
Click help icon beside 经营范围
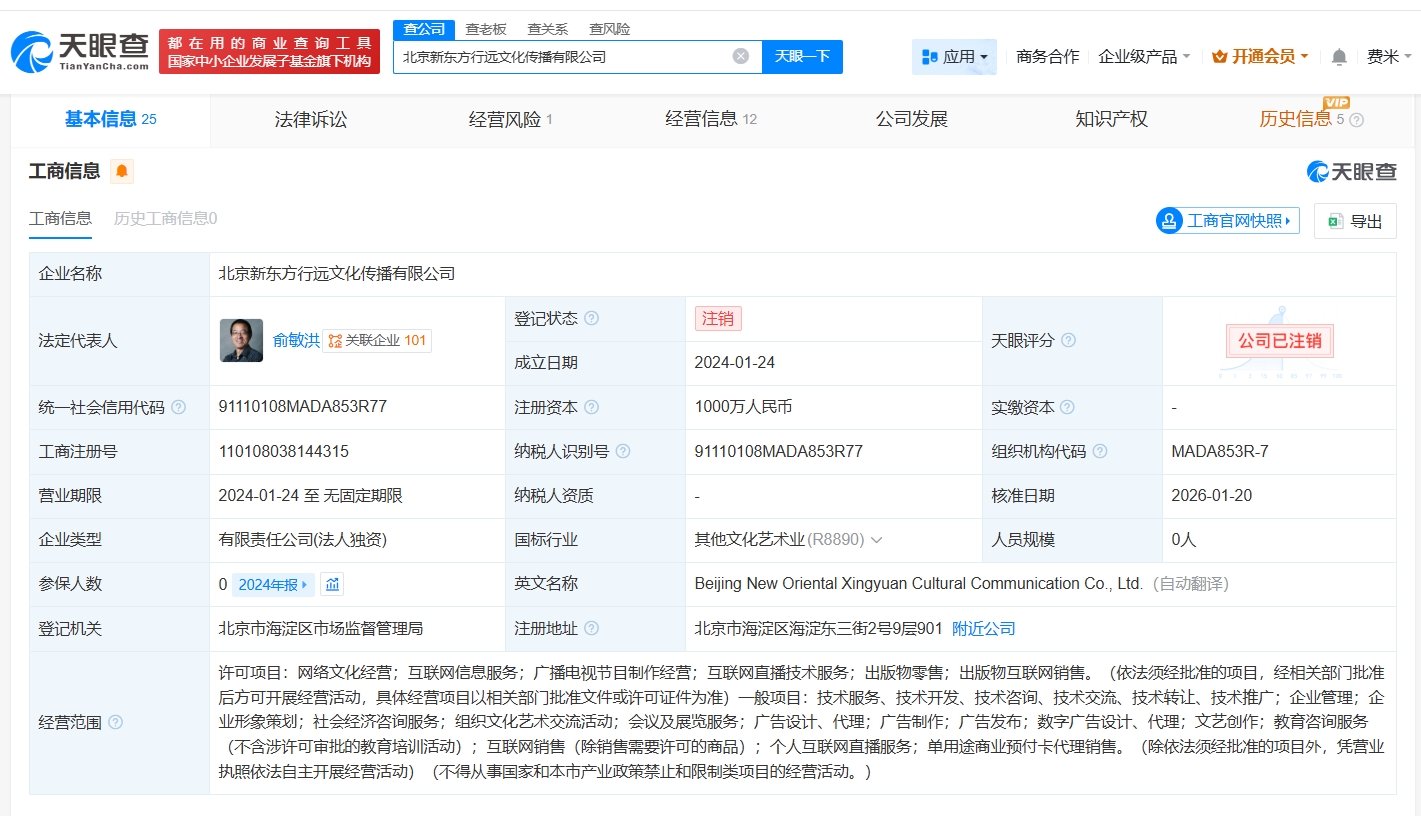[x=116, y=722]
